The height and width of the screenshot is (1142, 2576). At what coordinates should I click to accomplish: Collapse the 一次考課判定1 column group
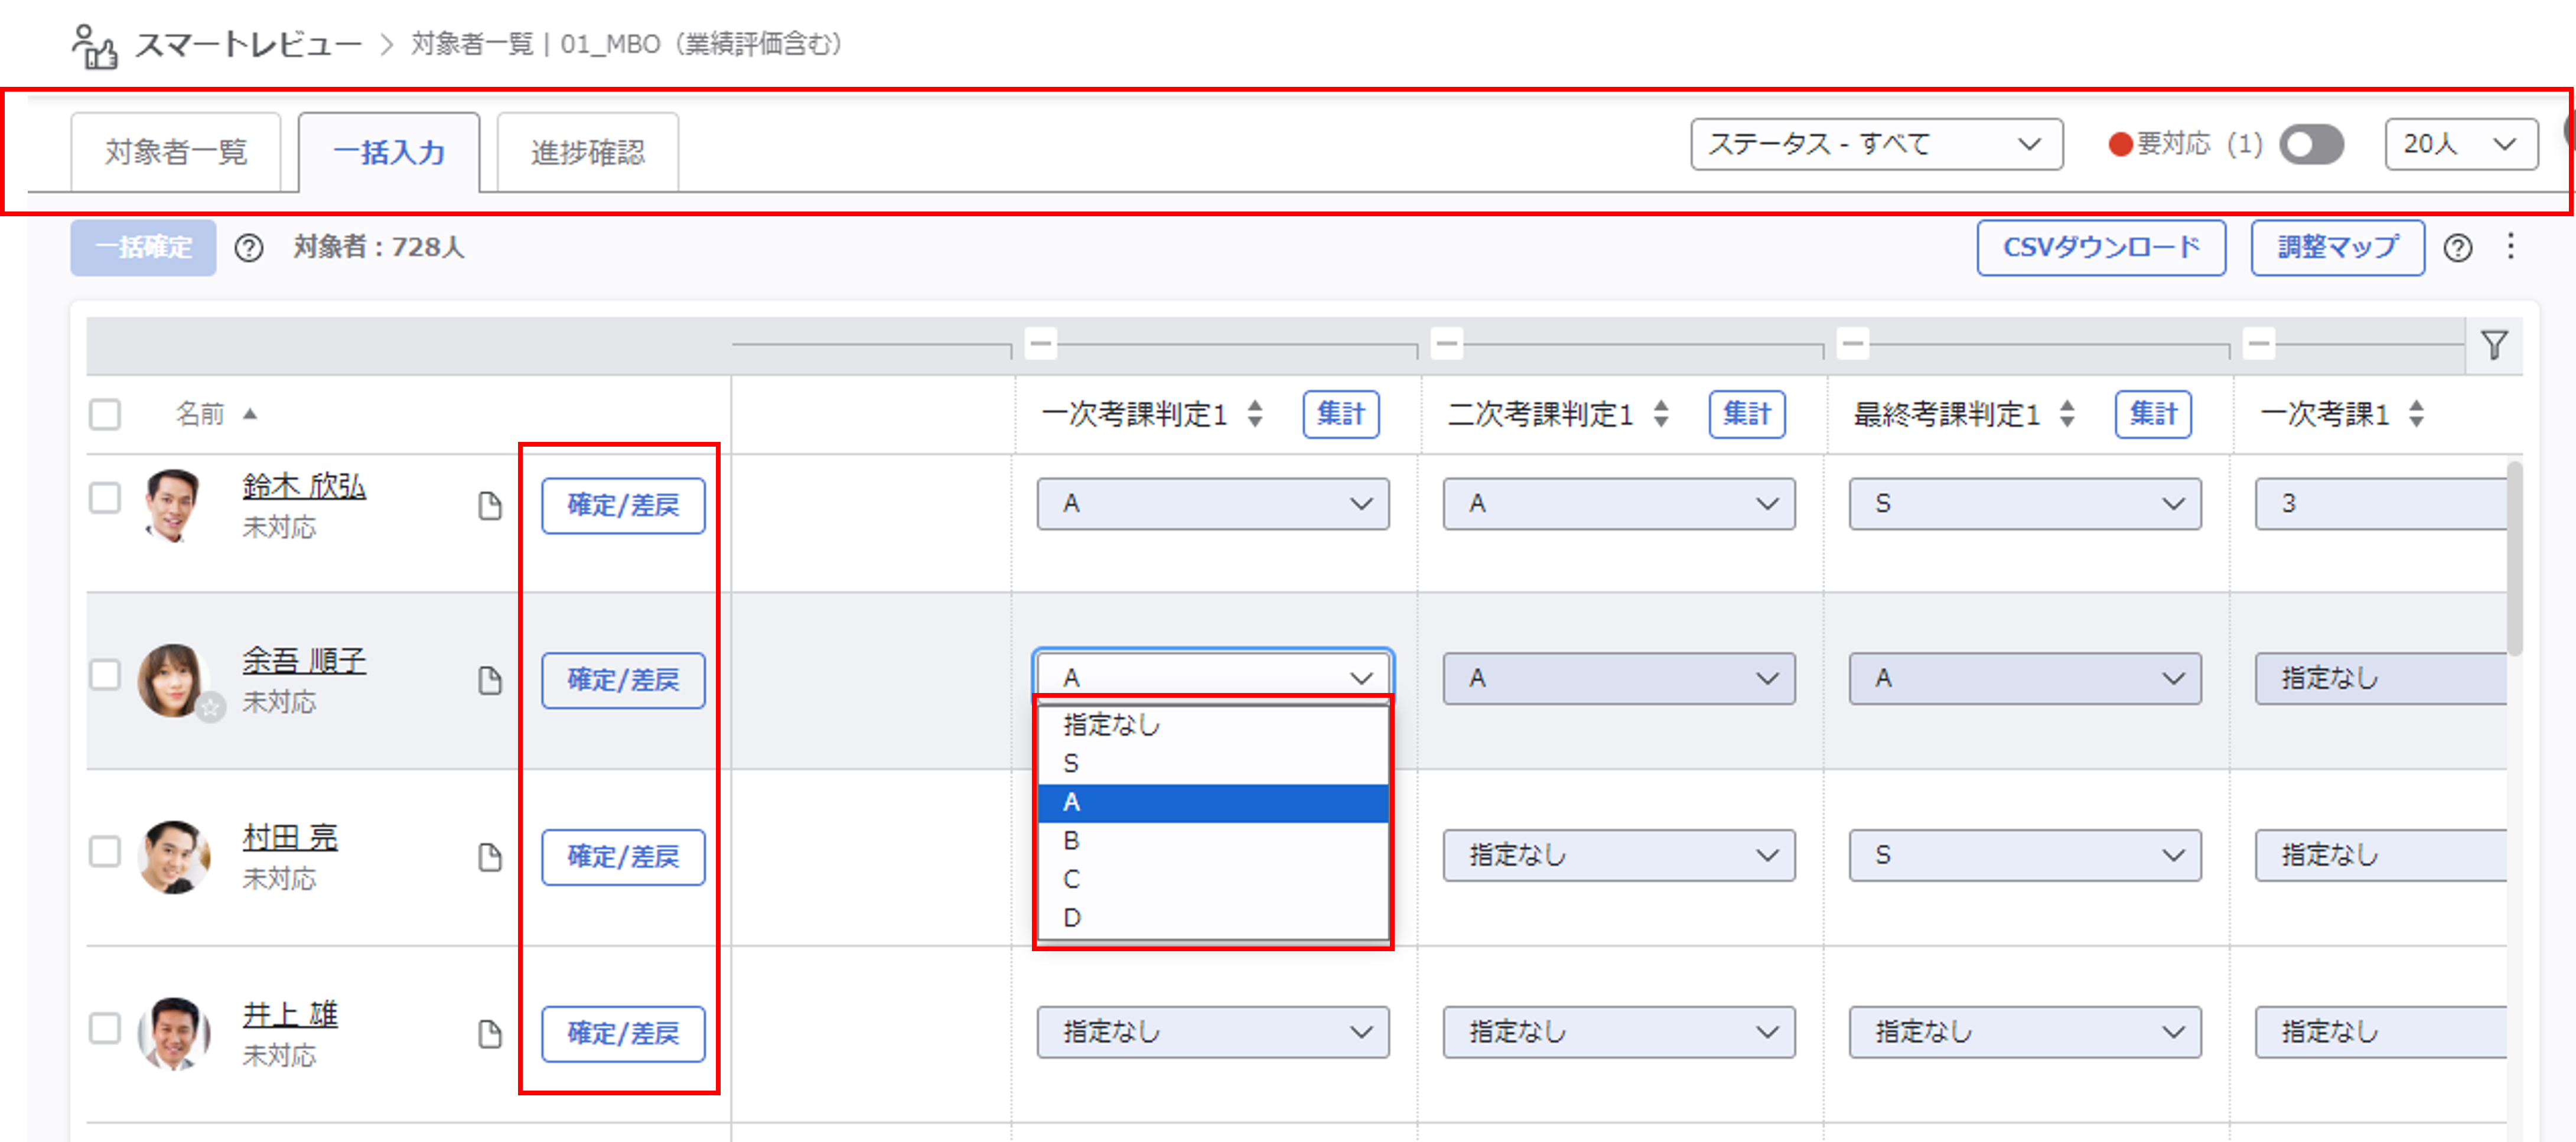[1041, 343]
